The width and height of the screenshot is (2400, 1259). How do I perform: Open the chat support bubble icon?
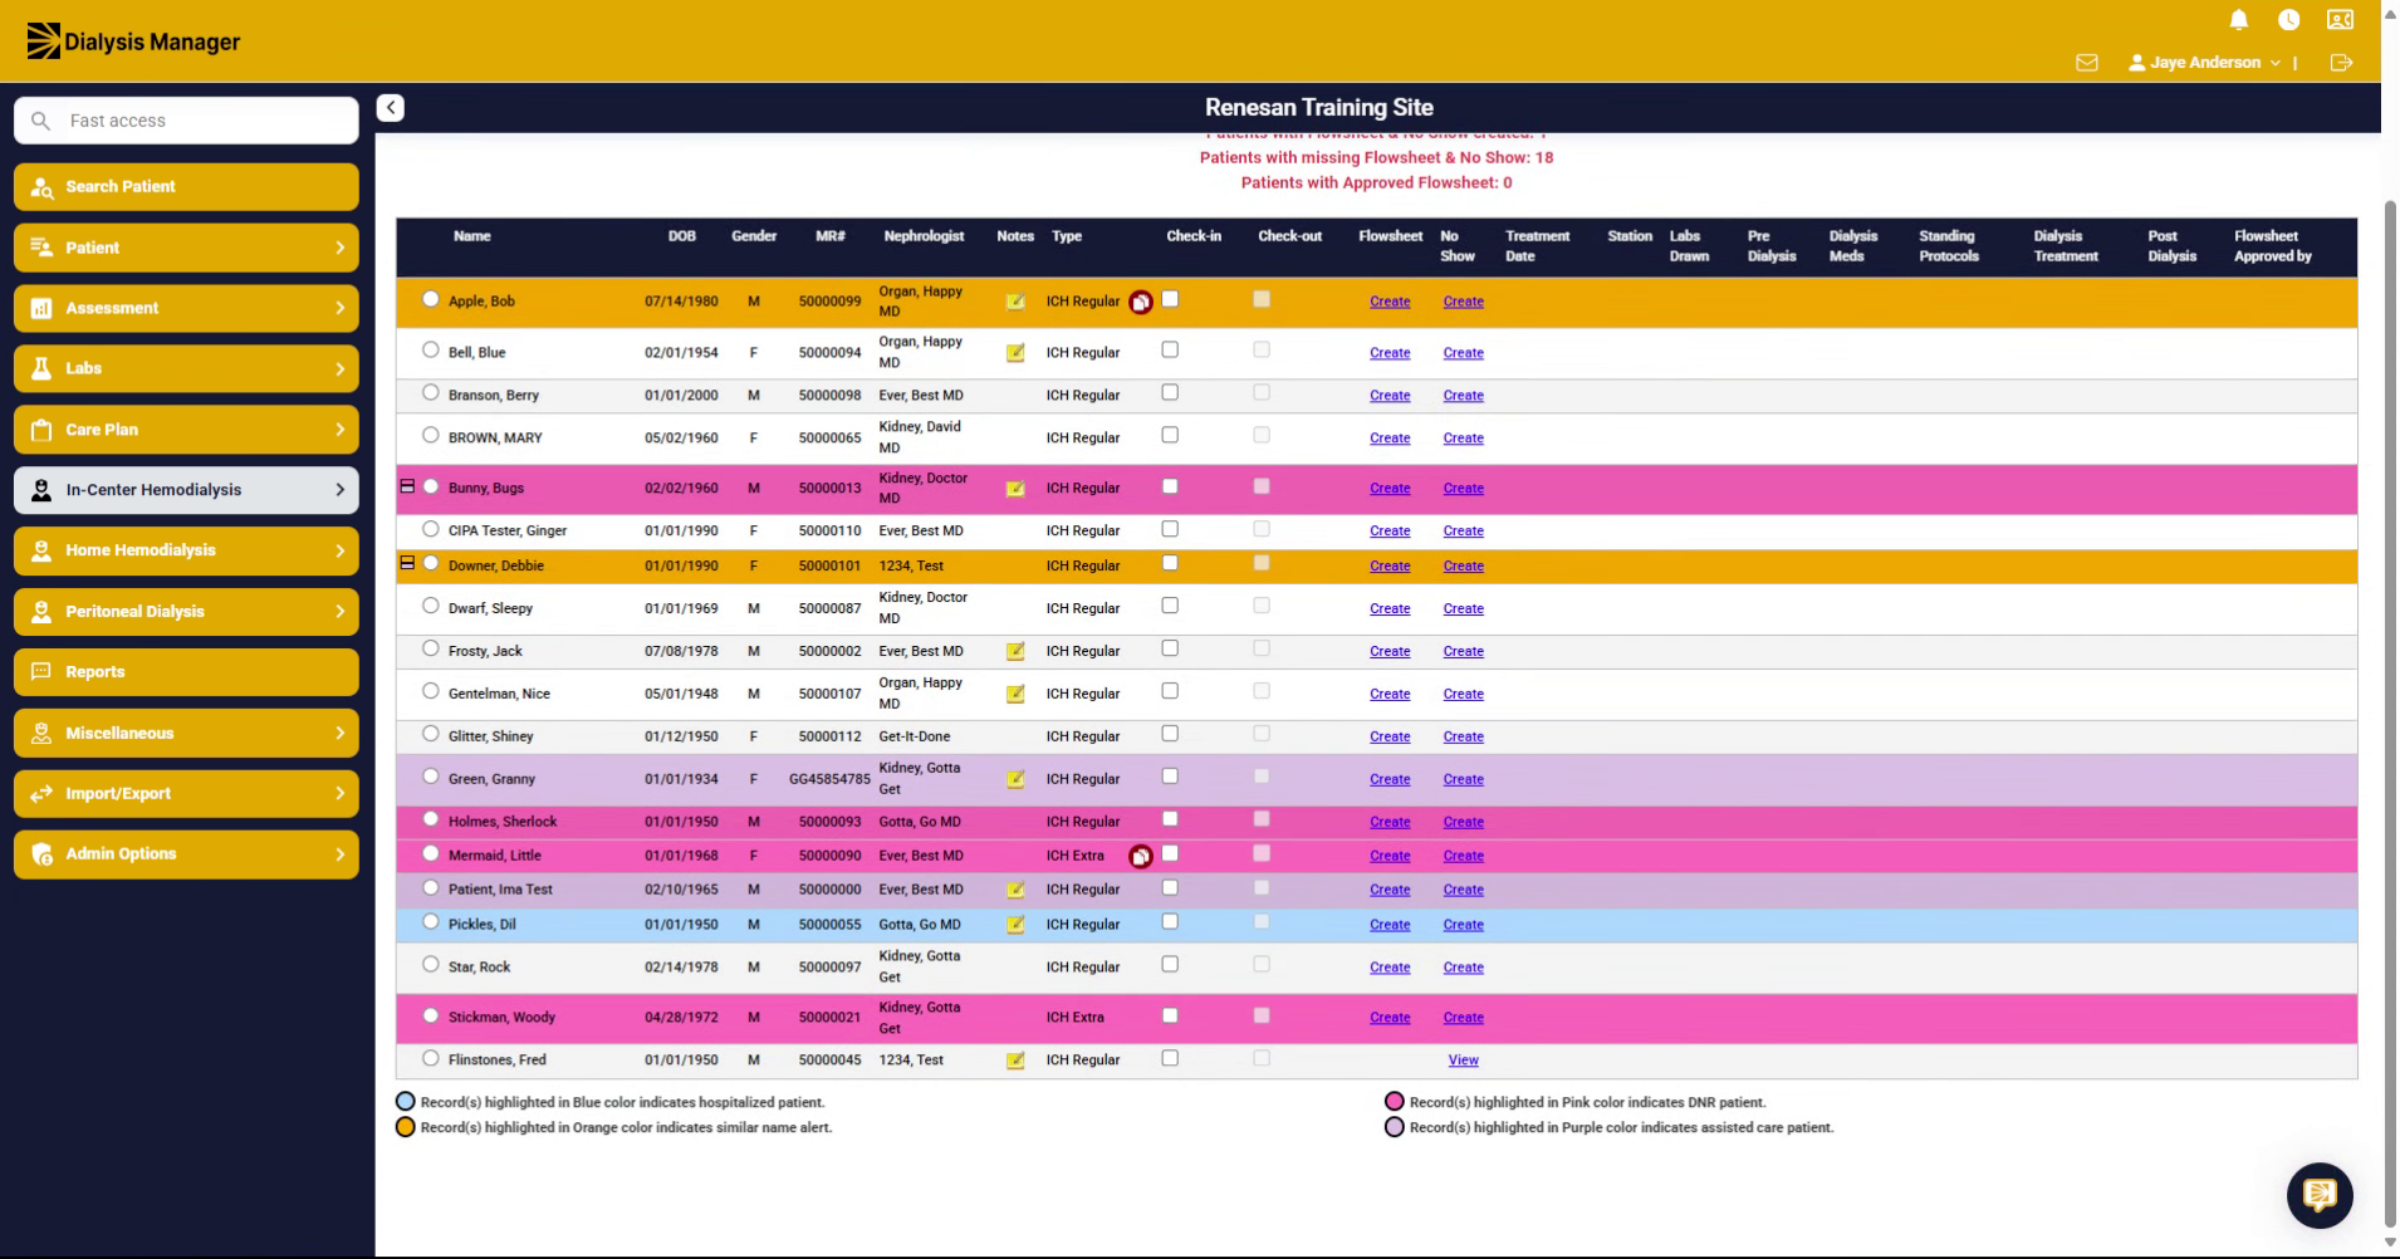click(x=2319, y=1194)
